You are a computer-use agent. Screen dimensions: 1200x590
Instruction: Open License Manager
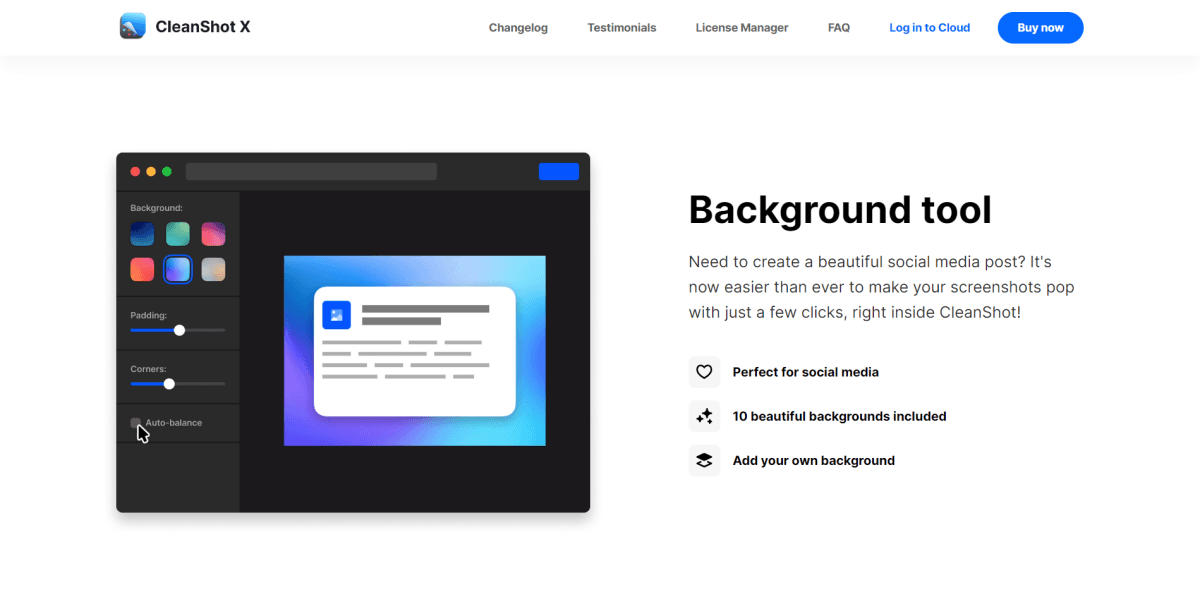[742, 28]
